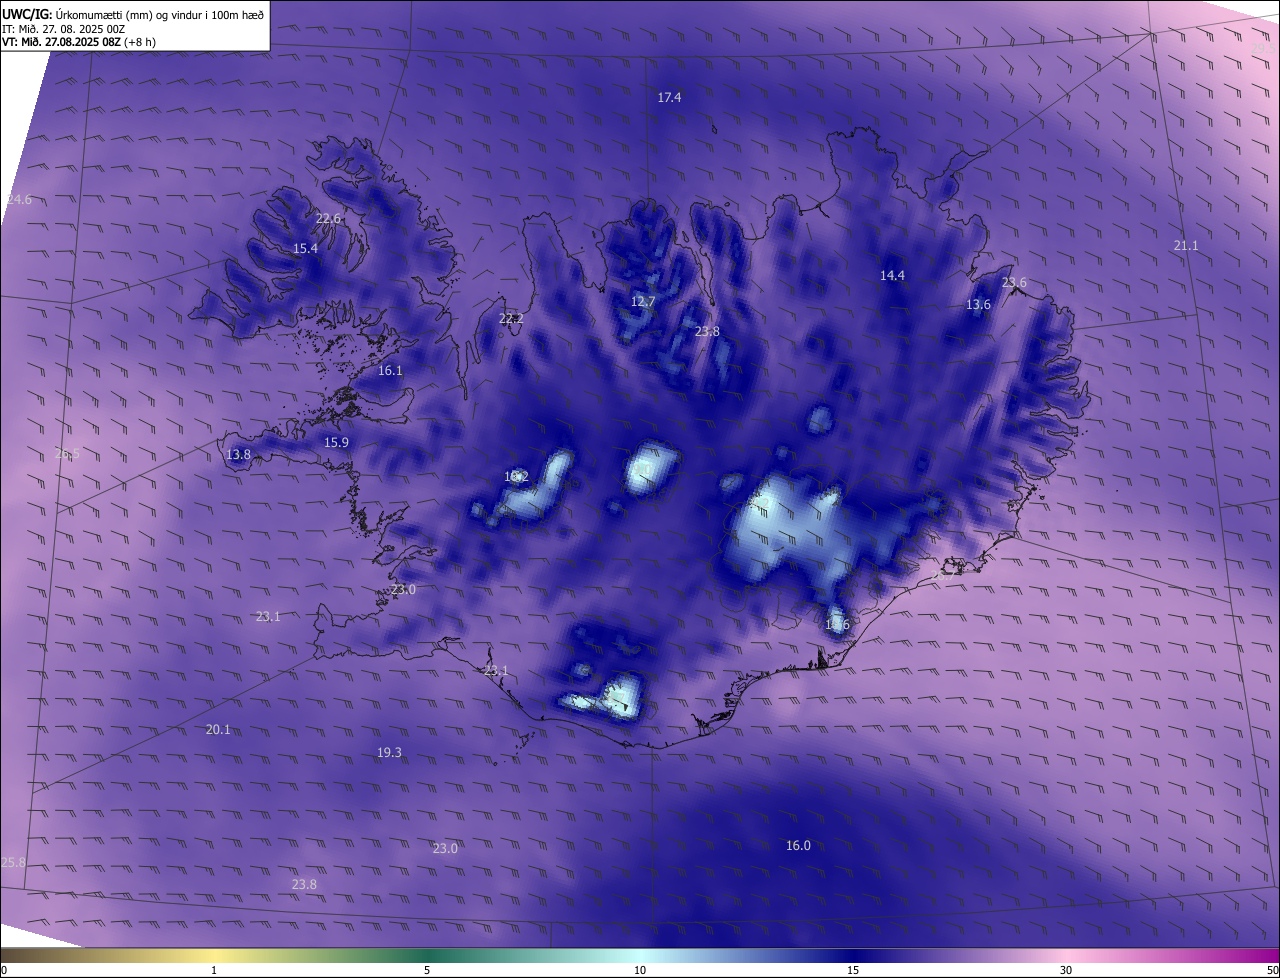The width and height of the screenshot is (1280, 978).
Task: Click the 0 tick on the color scale
Action: (x=3, y=970)
